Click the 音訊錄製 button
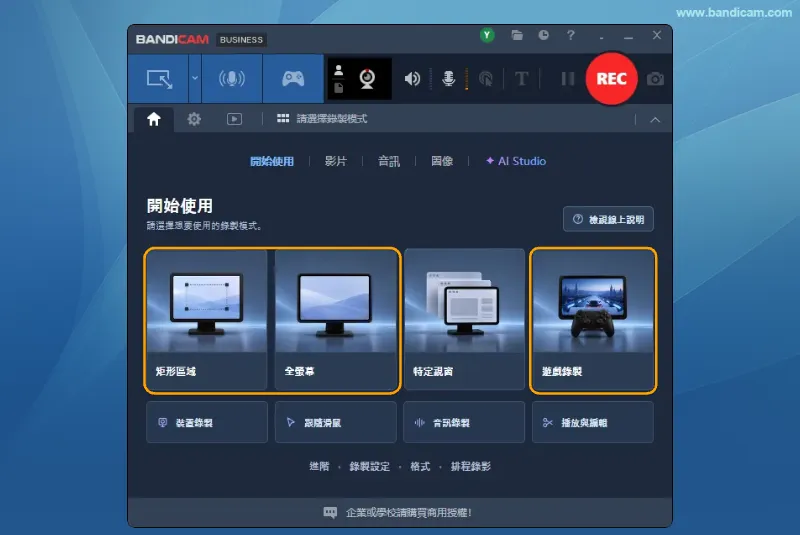The image size is (800, 535). (464, 422)
